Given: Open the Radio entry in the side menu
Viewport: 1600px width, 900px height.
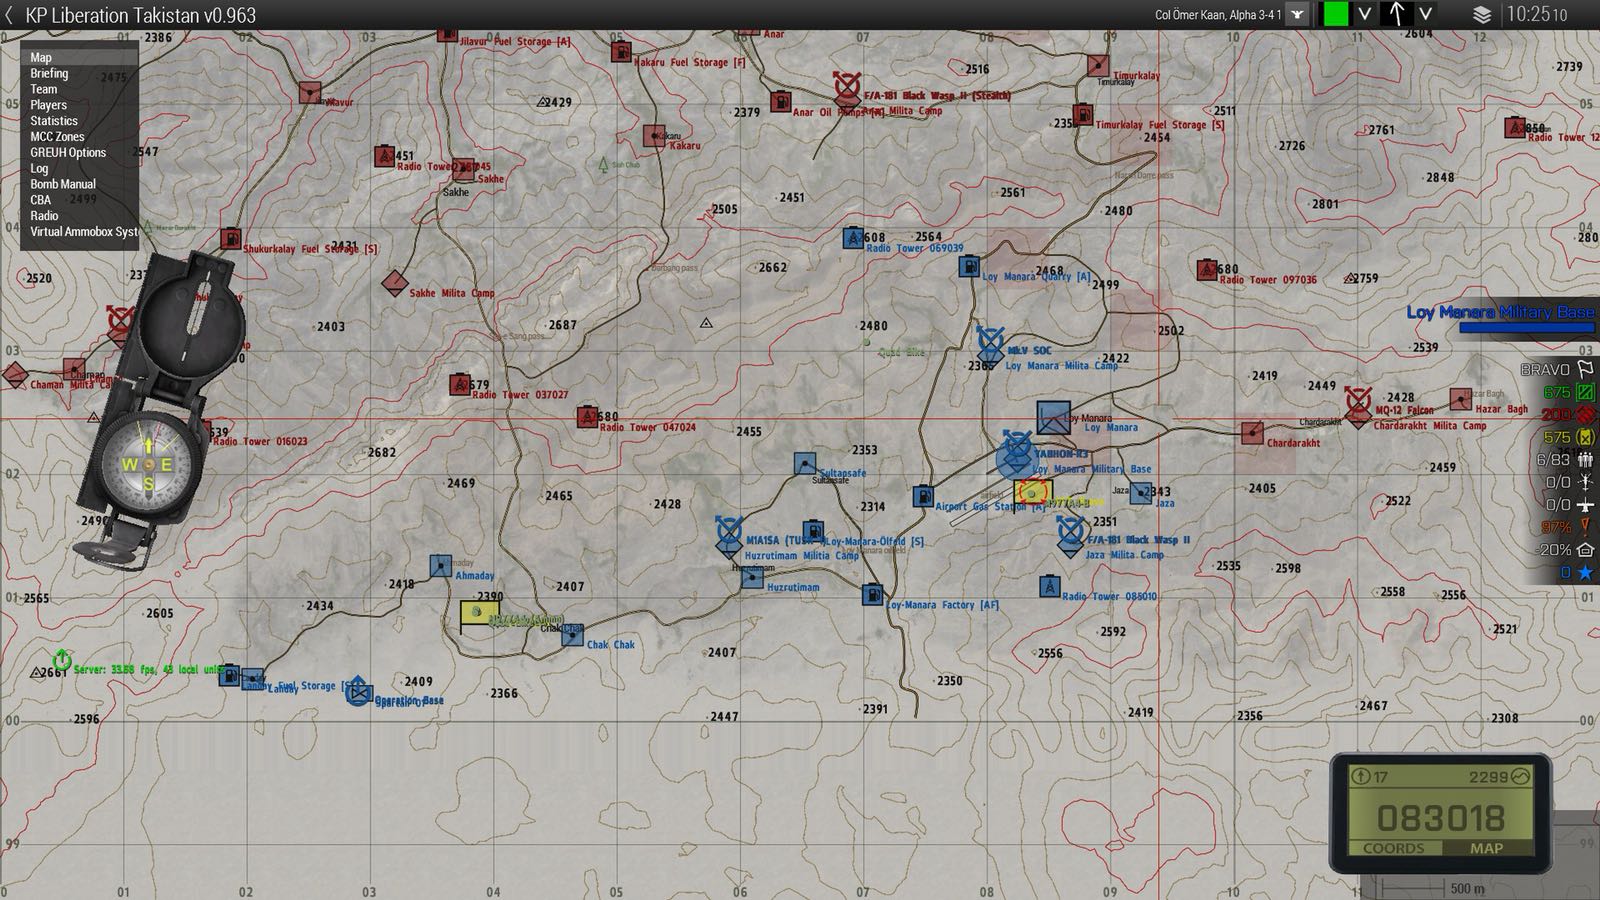Looking at the screenshot, I should [x=79, y=216].
